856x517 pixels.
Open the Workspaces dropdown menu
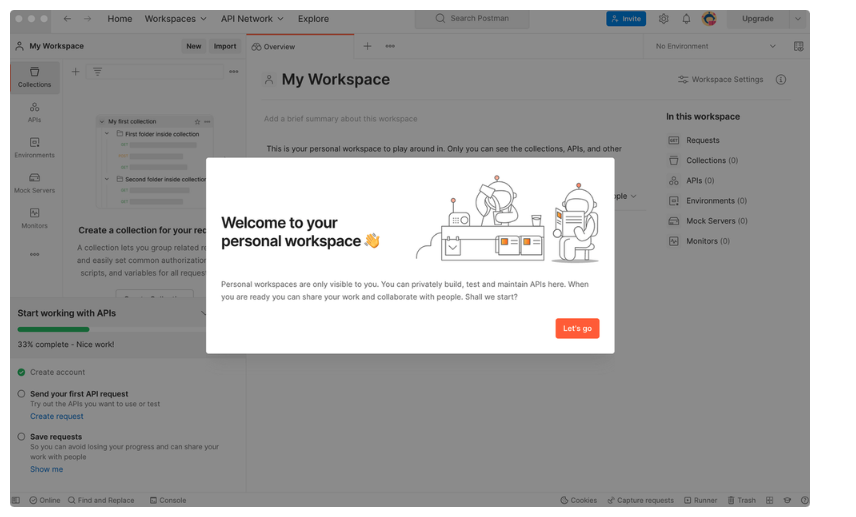pyautogui.click(x=175, y=19)
